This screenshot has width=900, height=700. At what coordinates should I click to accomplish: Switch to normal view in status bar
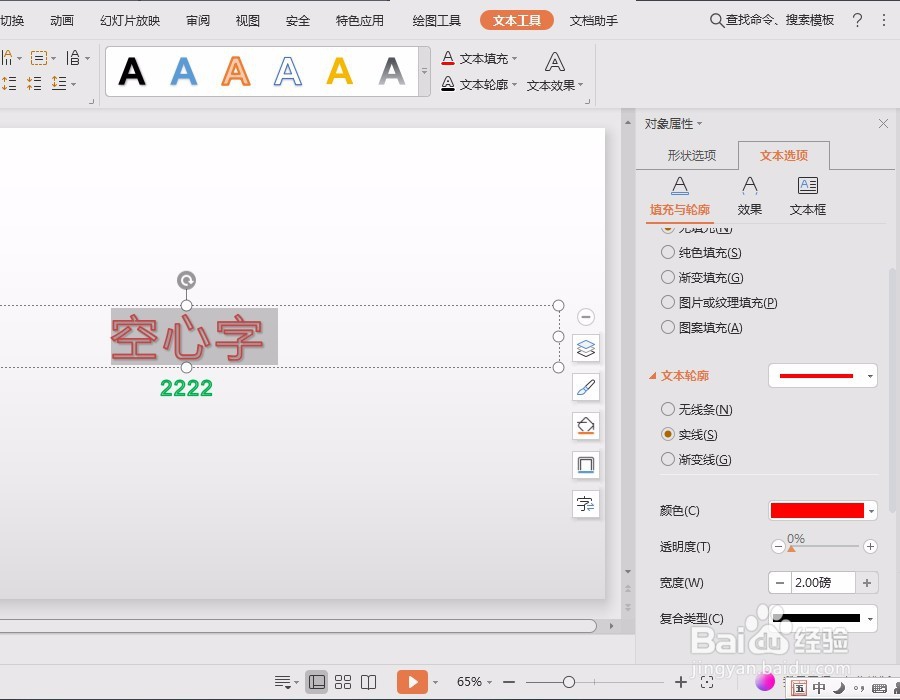point(316,682)
